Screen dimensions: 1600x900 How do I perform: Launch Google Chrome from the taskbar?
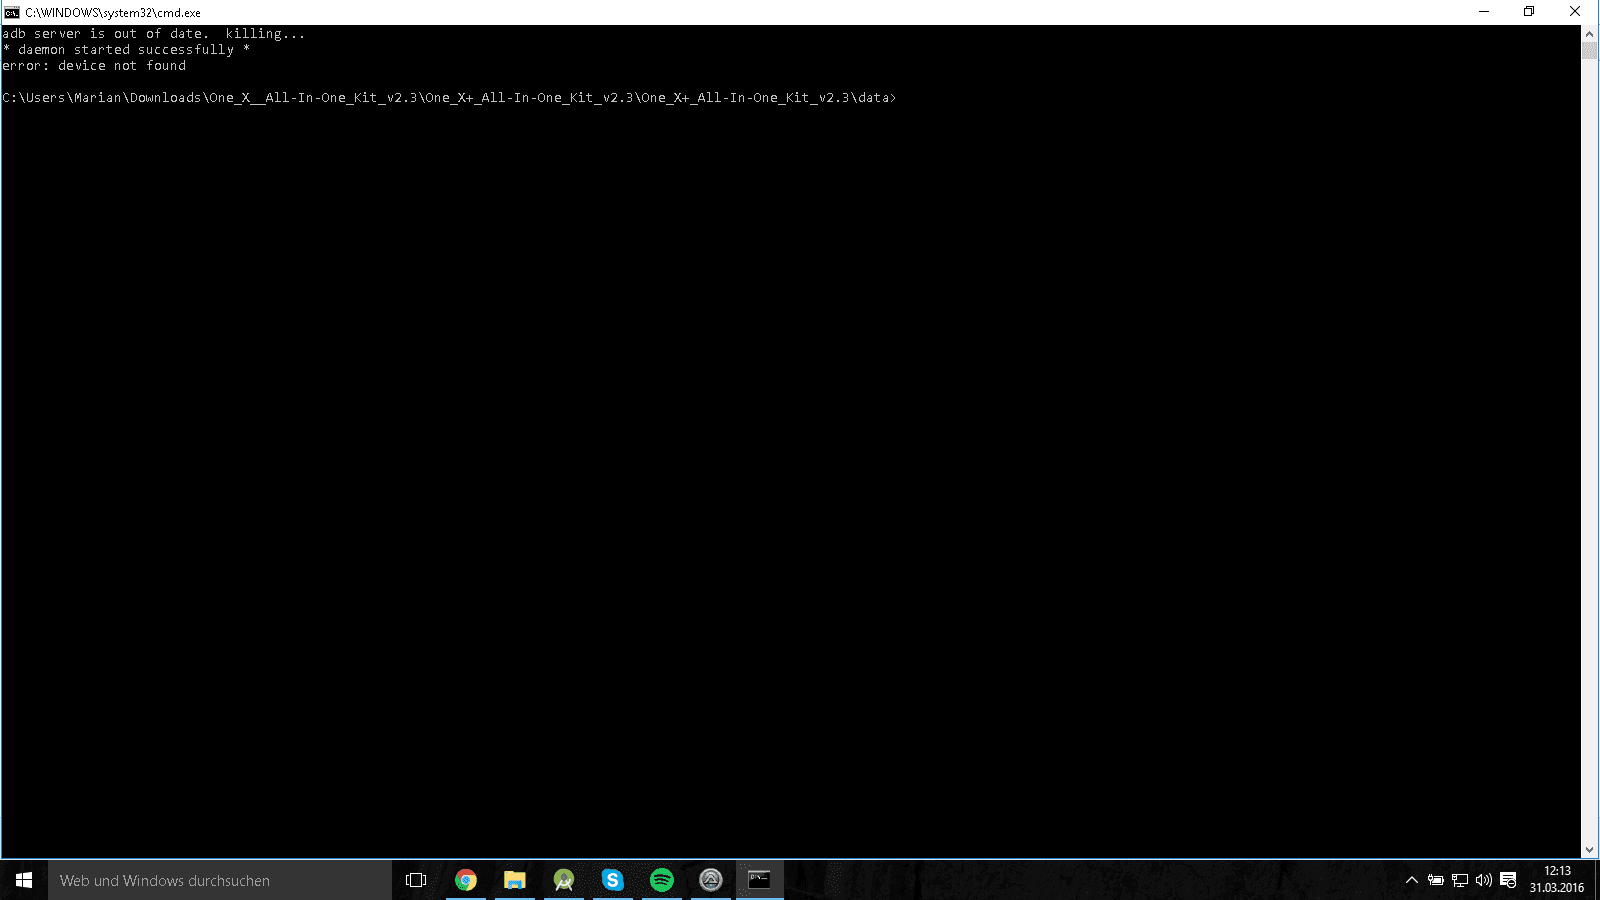(x=466, y=880)
